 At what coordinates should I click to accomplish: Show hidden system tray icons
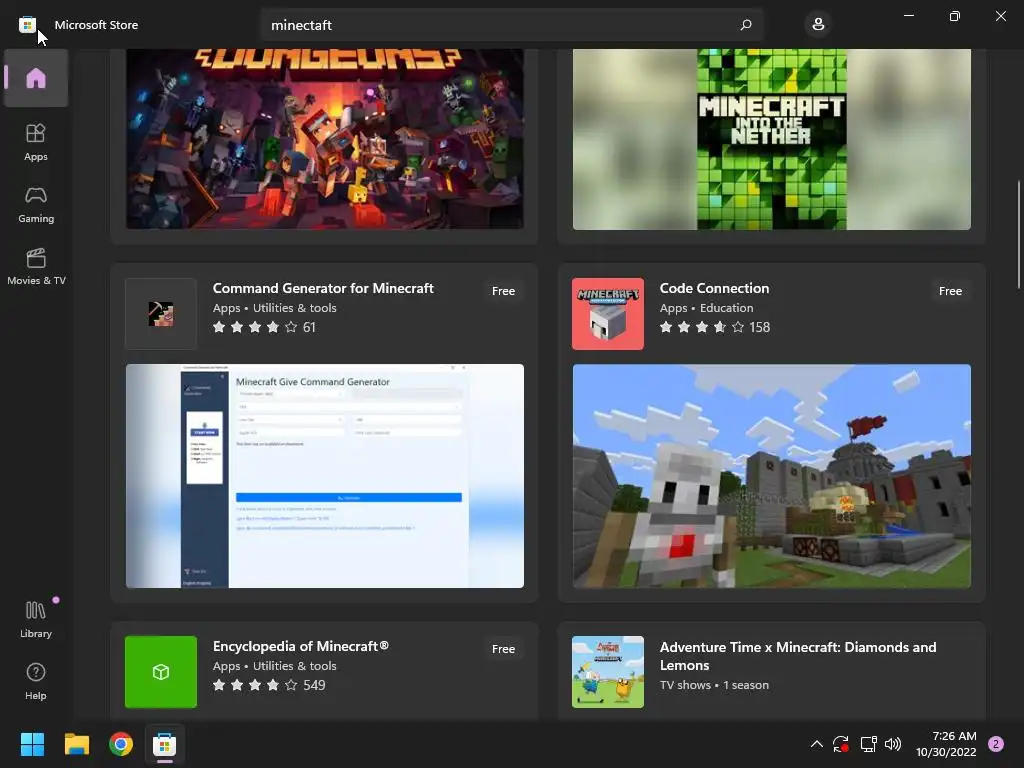point(816,744)
